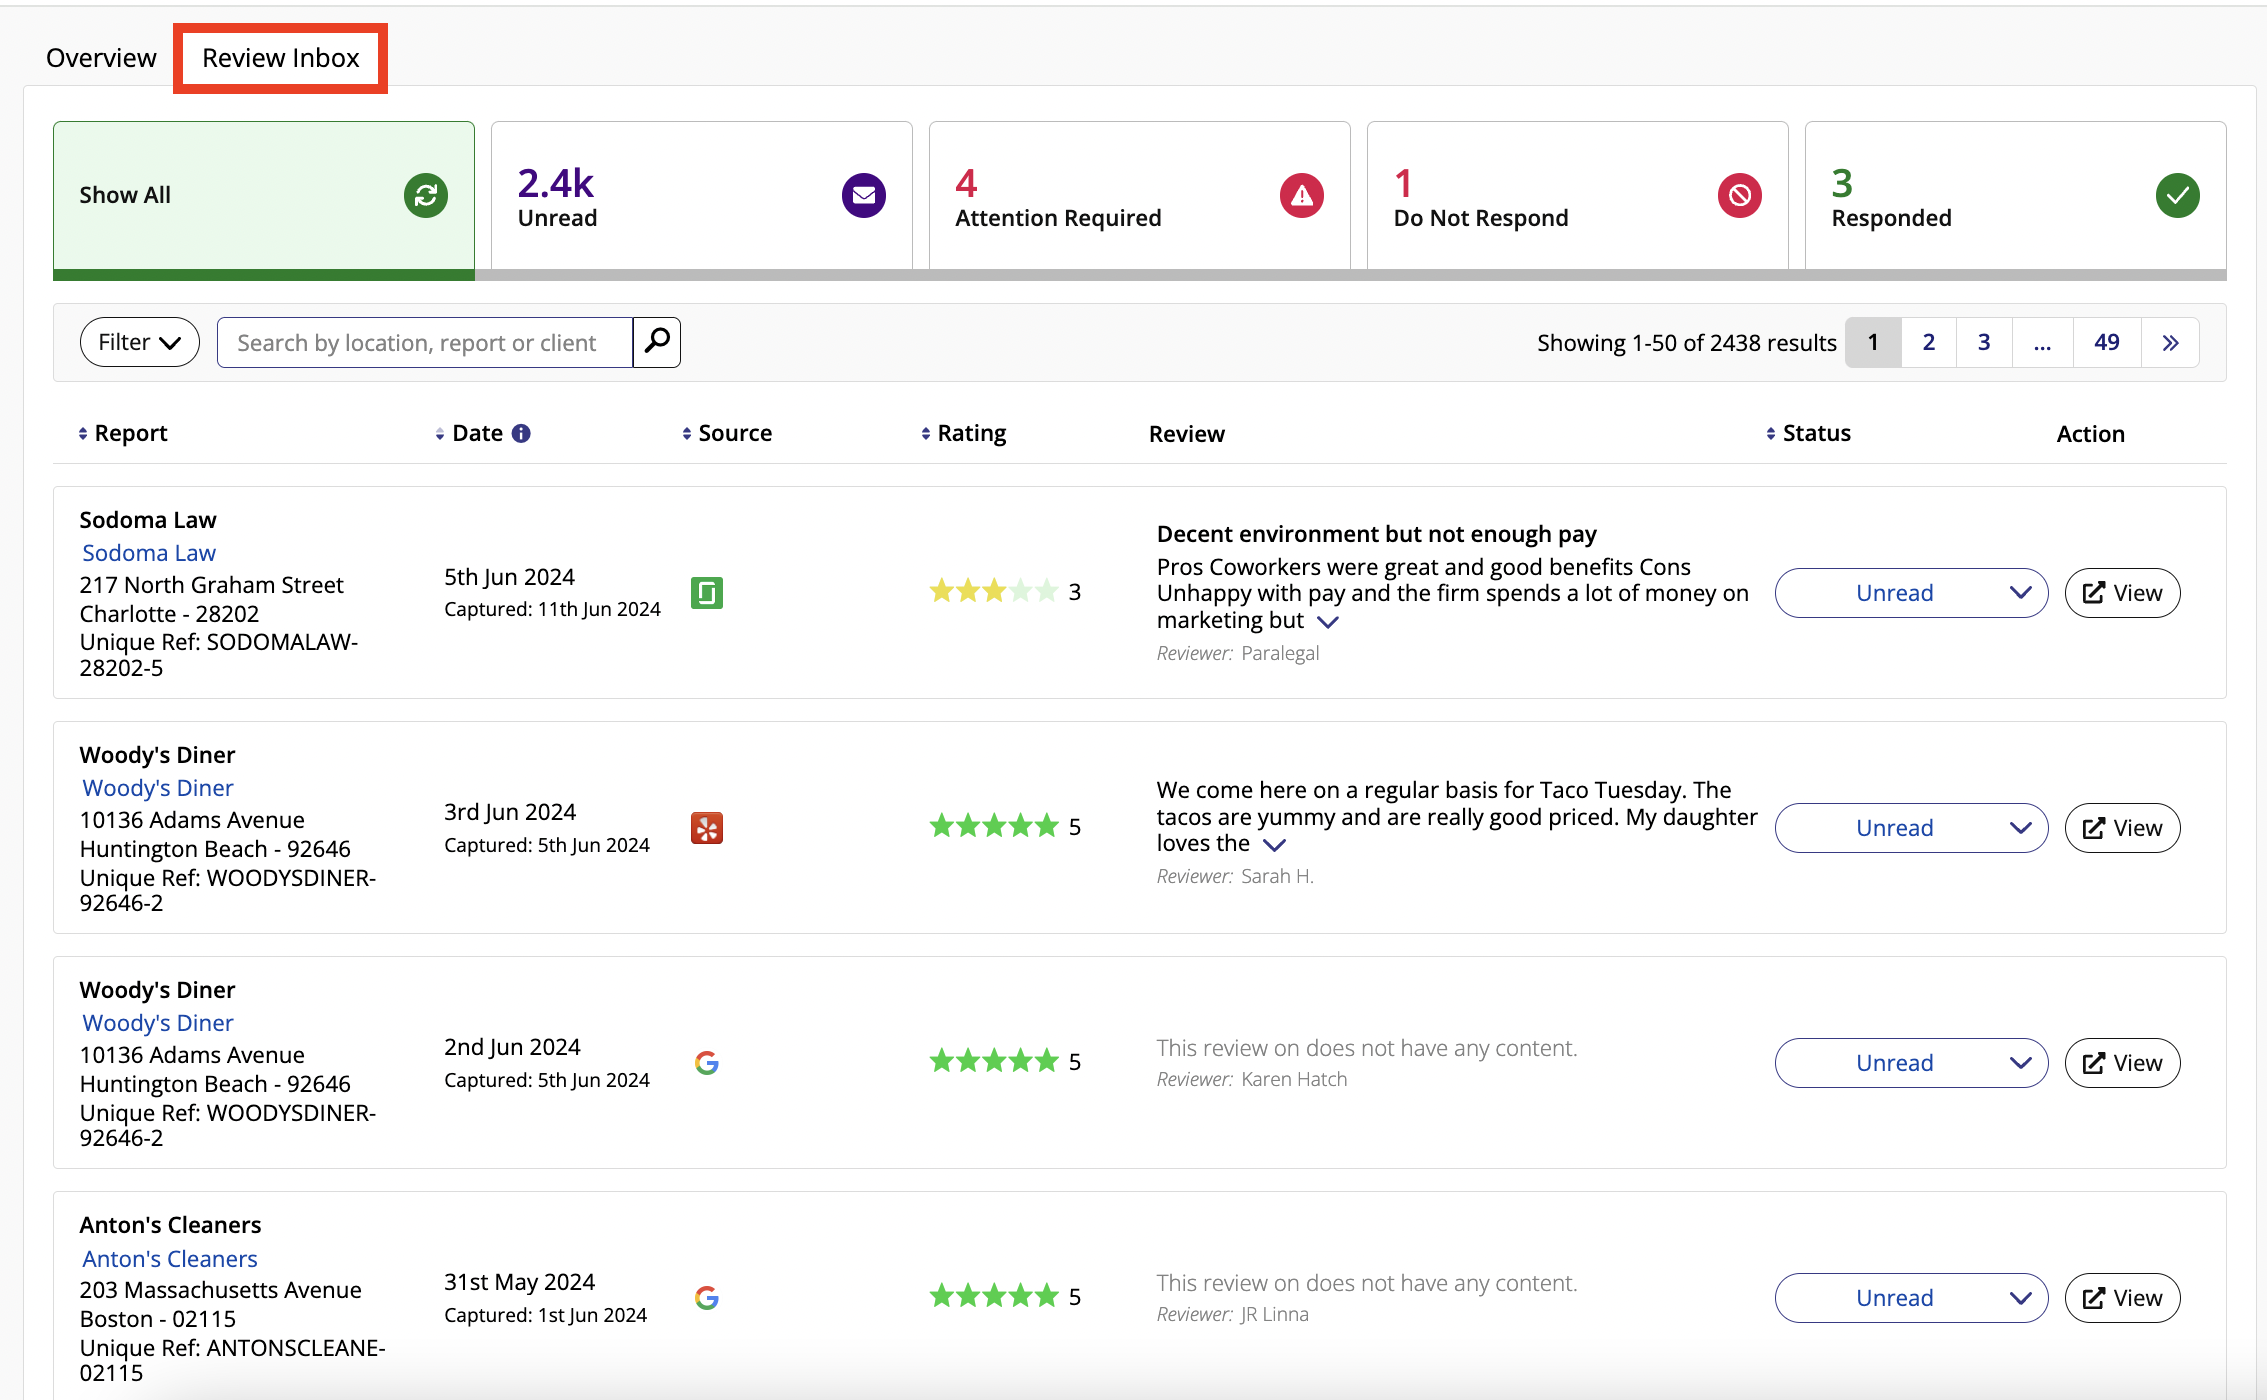
Task: Click View button for Sarah H. review
Action: click(x=2122, y=828)
